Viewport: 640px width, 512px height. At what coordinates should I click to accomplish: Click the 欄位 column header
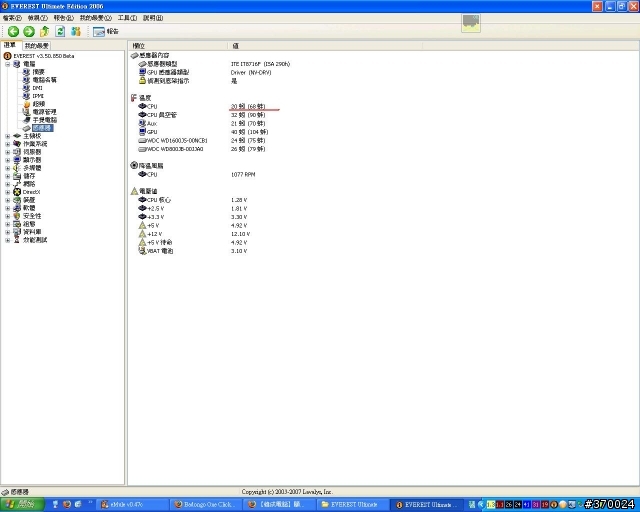(x=178, y=46)
